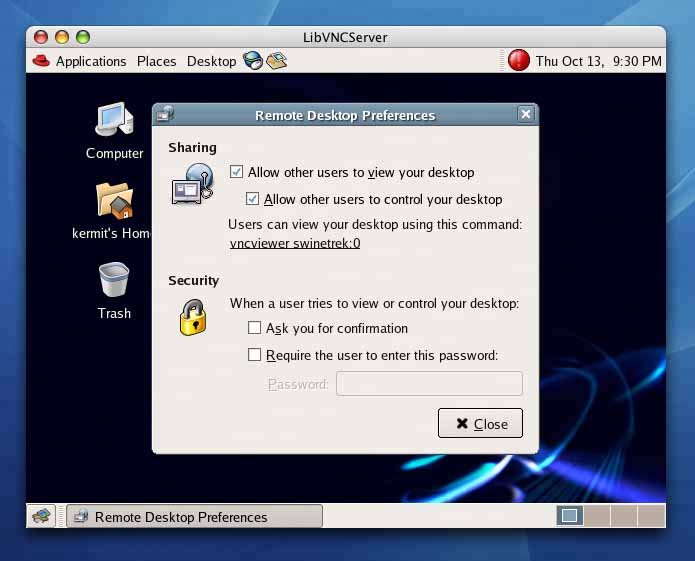
Task: Open the Desktop menu
Action: [211, 61]
